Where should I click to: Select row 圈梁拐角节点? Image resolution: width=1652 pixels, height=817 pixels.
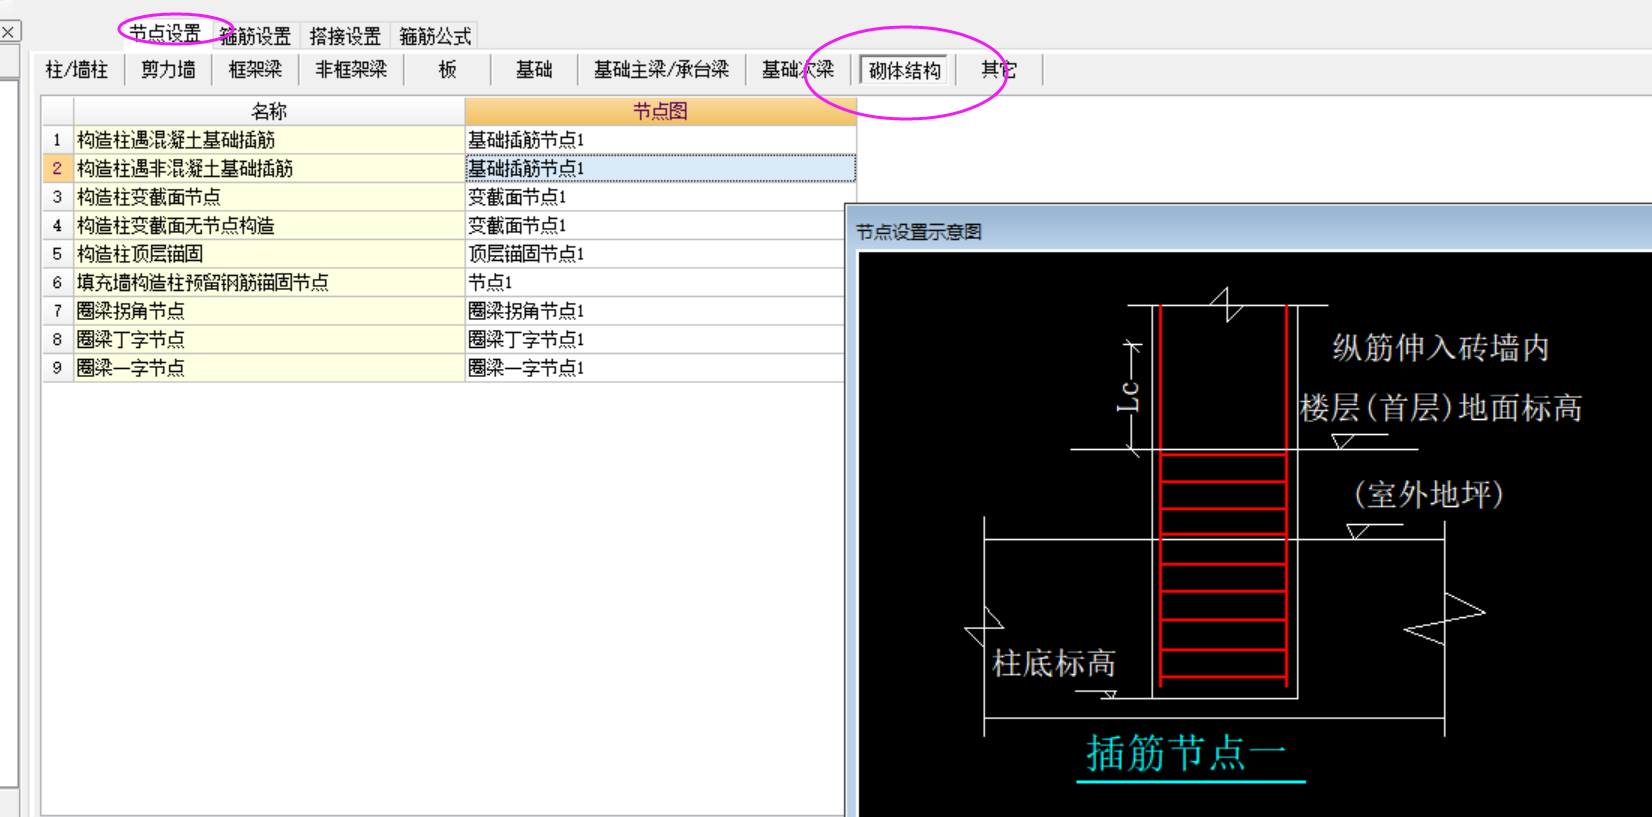pyautogui.click(x=269, y=311)
